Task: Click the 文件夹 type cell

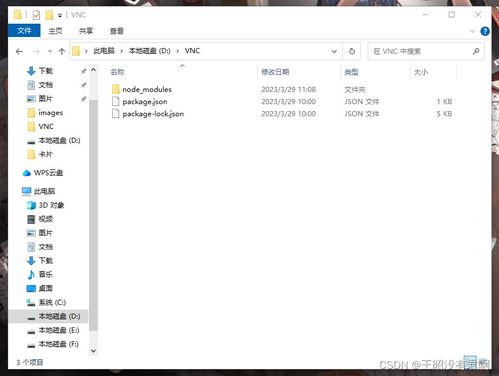Action: pyautogui.click(x=355, y=89)
